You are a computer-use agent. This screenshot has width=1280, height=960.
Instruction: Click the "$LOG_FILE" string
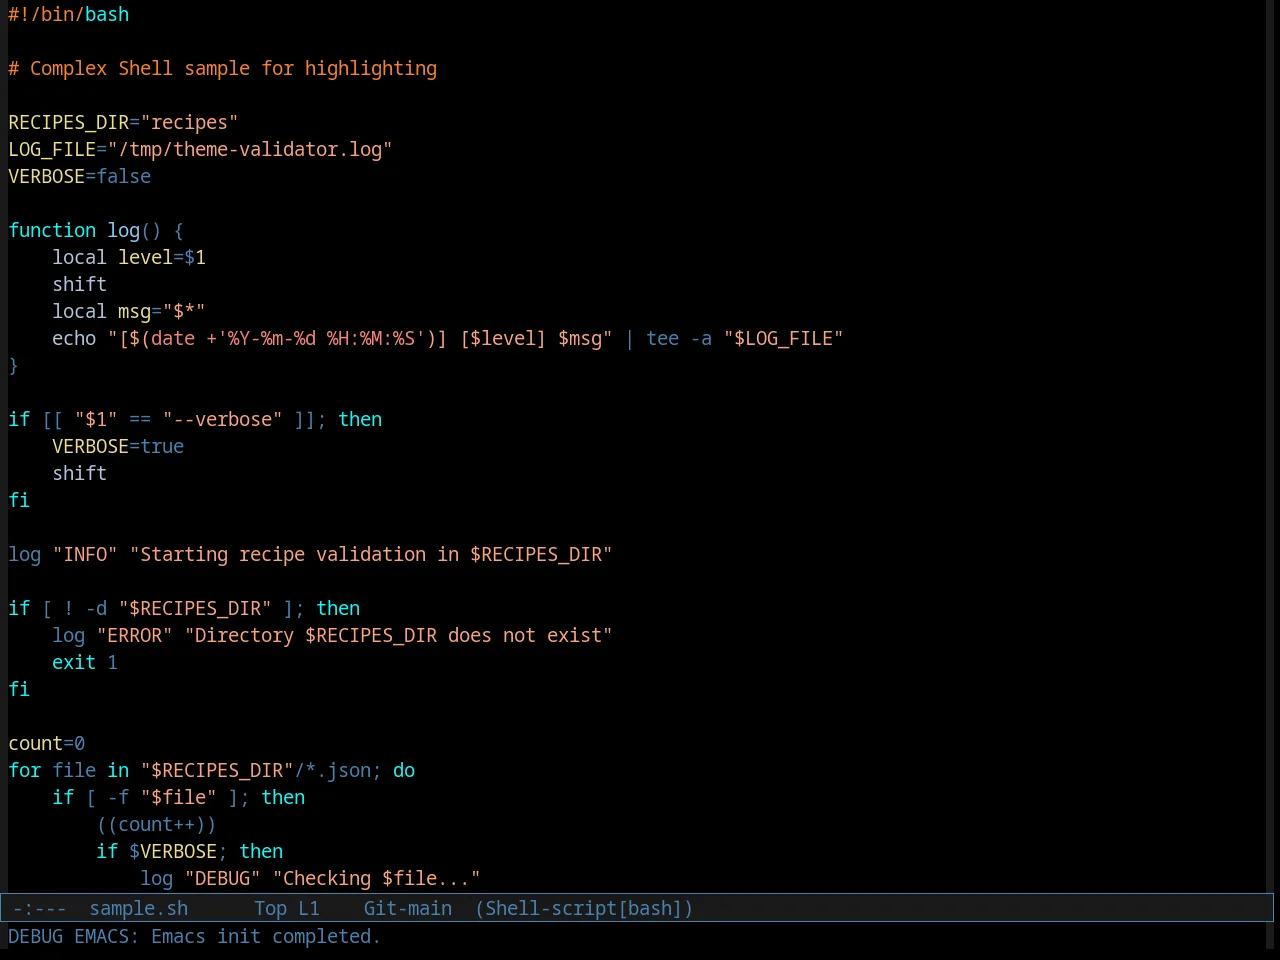(784, 338)
